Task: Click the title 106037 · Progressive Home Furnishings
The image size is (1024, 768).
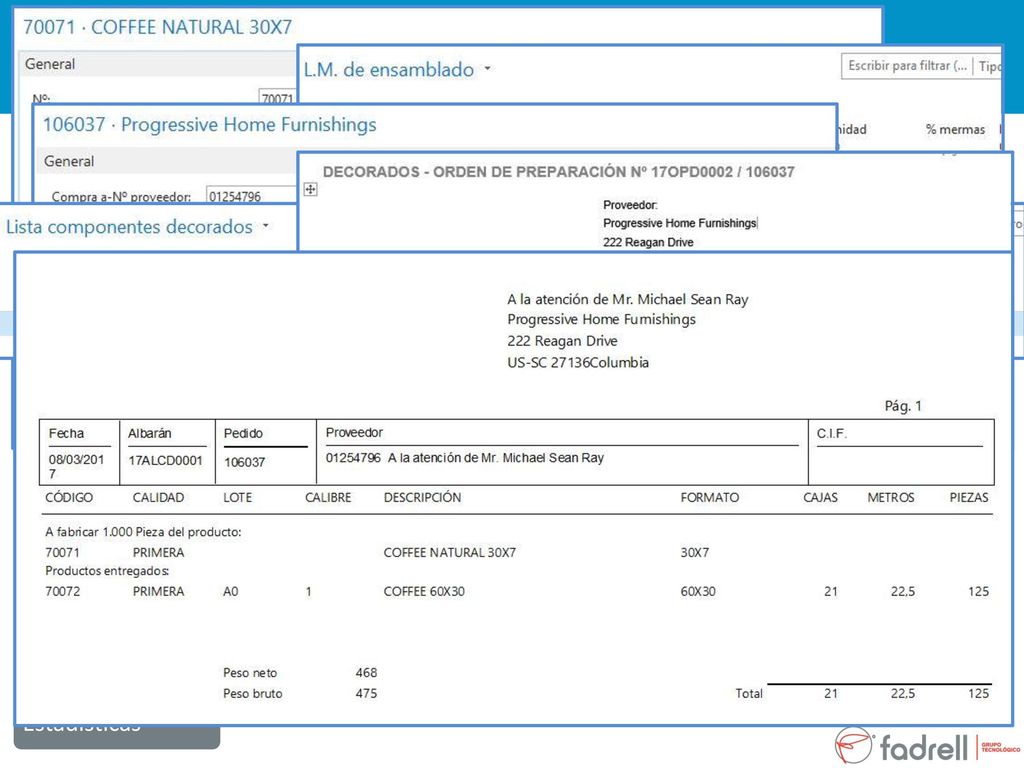Action: 210,124
